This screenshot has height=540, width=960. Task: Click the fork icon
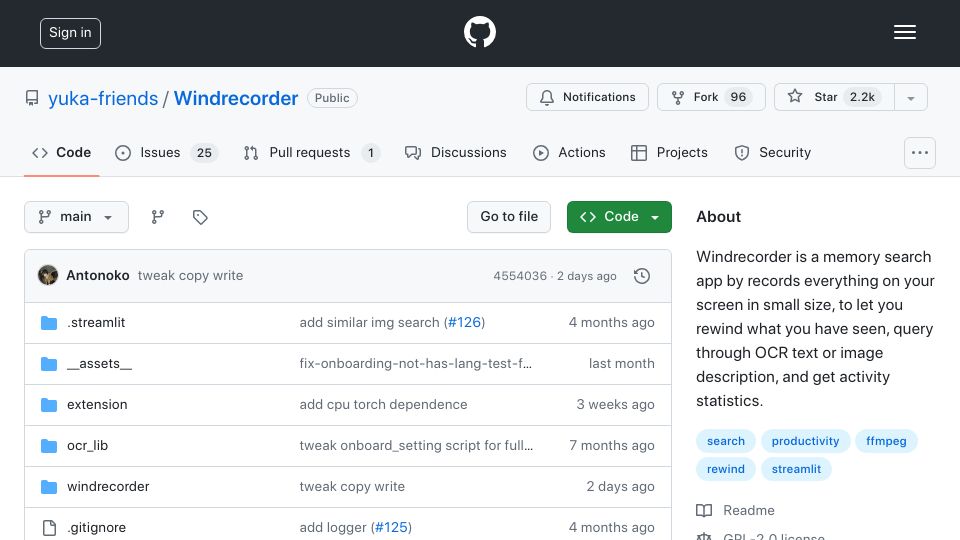678,97
